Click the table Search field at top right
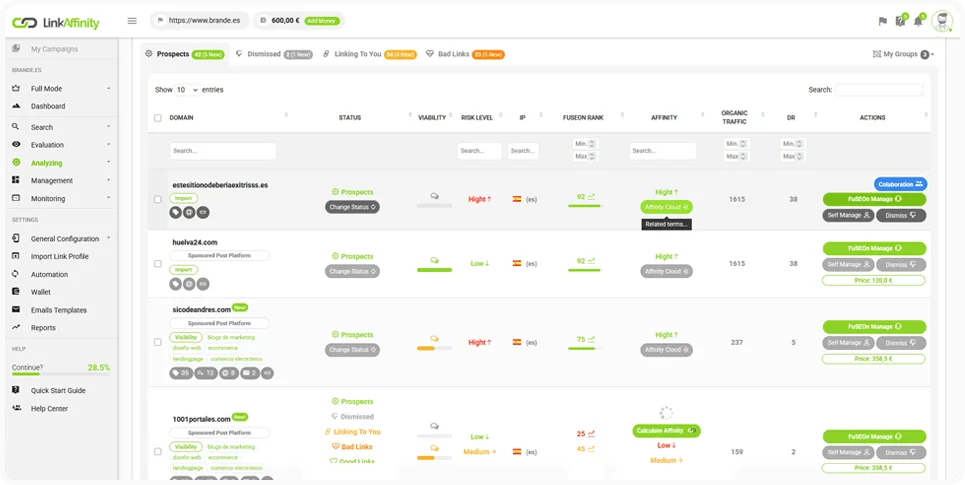This screenshot has width=965, height=485. (878, 90)
